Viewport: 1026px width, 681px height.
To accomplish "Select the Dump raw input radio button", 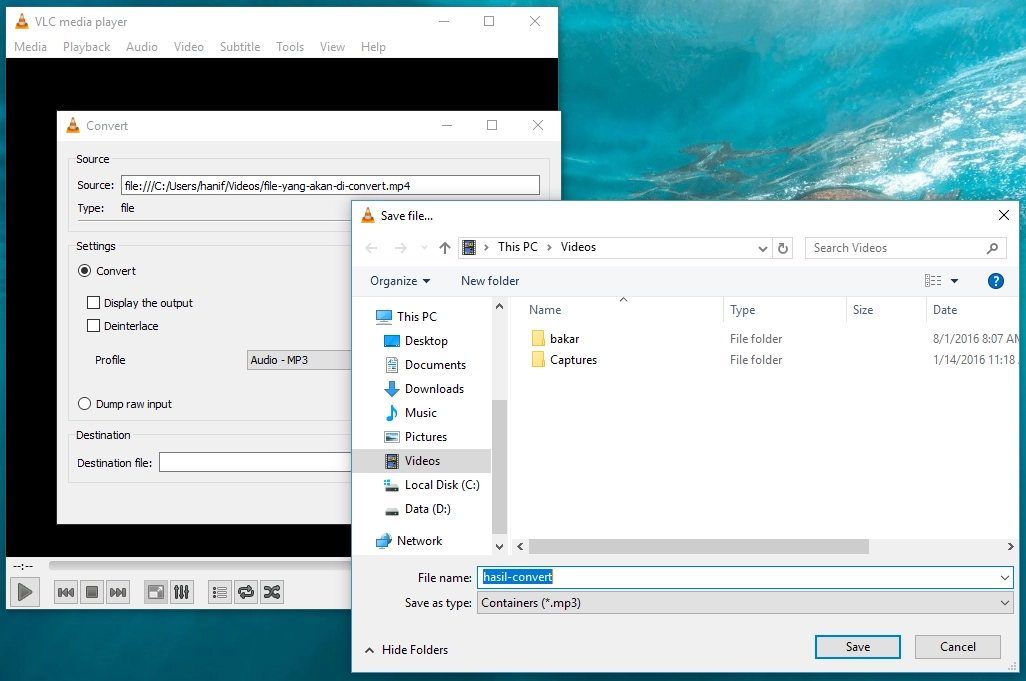I will point(84,404).
